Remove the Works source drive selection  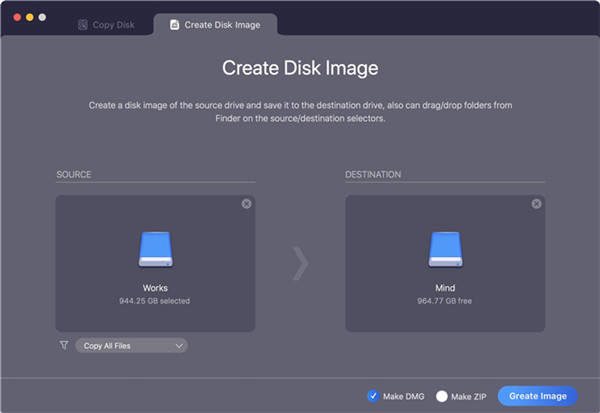pos(246,204)
